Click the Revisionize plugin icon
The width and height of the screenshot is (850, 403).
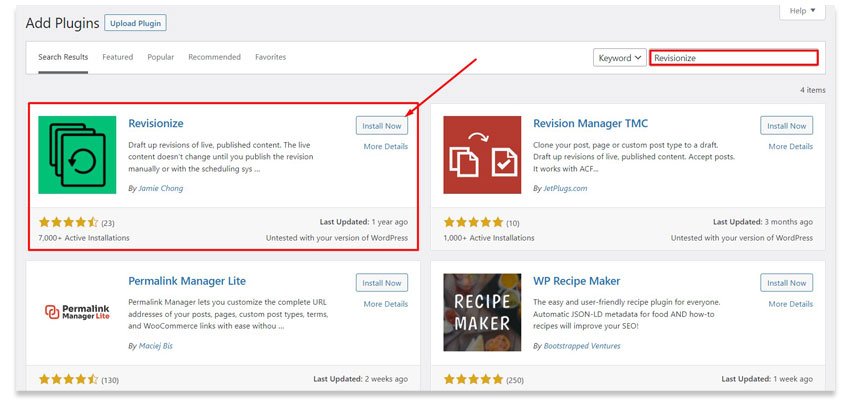click(77, 155)
